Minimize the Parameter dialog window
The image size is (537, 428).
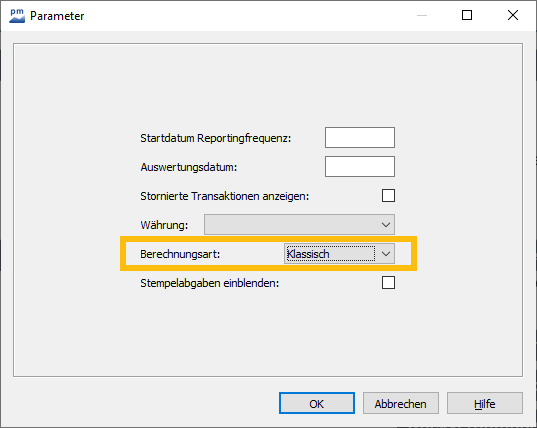tap(422, 15)
